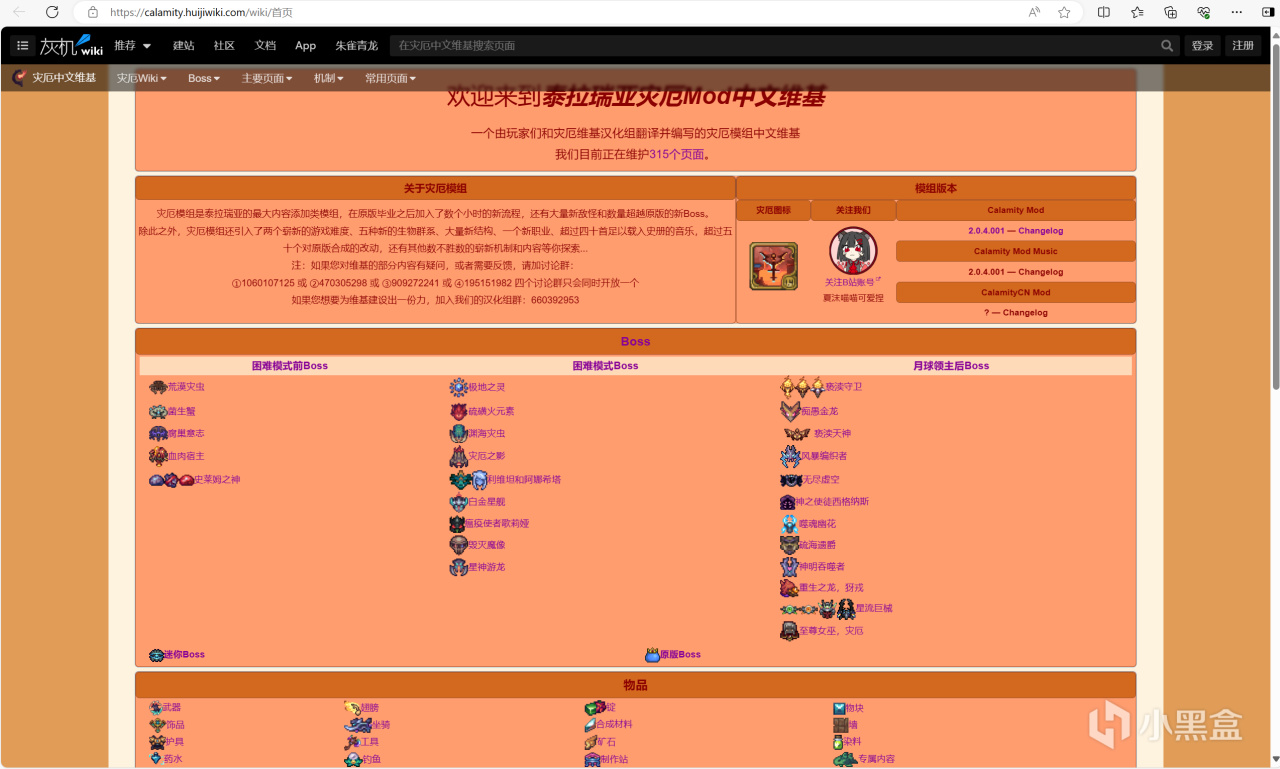
Task: Click the mounts (坐骑) category icon
Action: [x=358, y=725]
